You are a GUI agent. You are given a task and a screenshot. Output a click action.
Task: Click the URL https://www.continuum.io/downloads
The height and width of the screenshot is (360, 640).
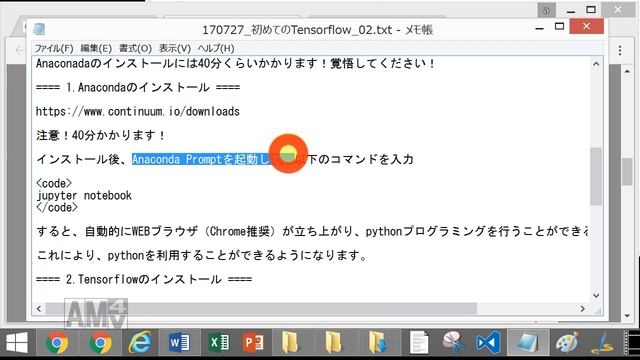coord(138,111)
